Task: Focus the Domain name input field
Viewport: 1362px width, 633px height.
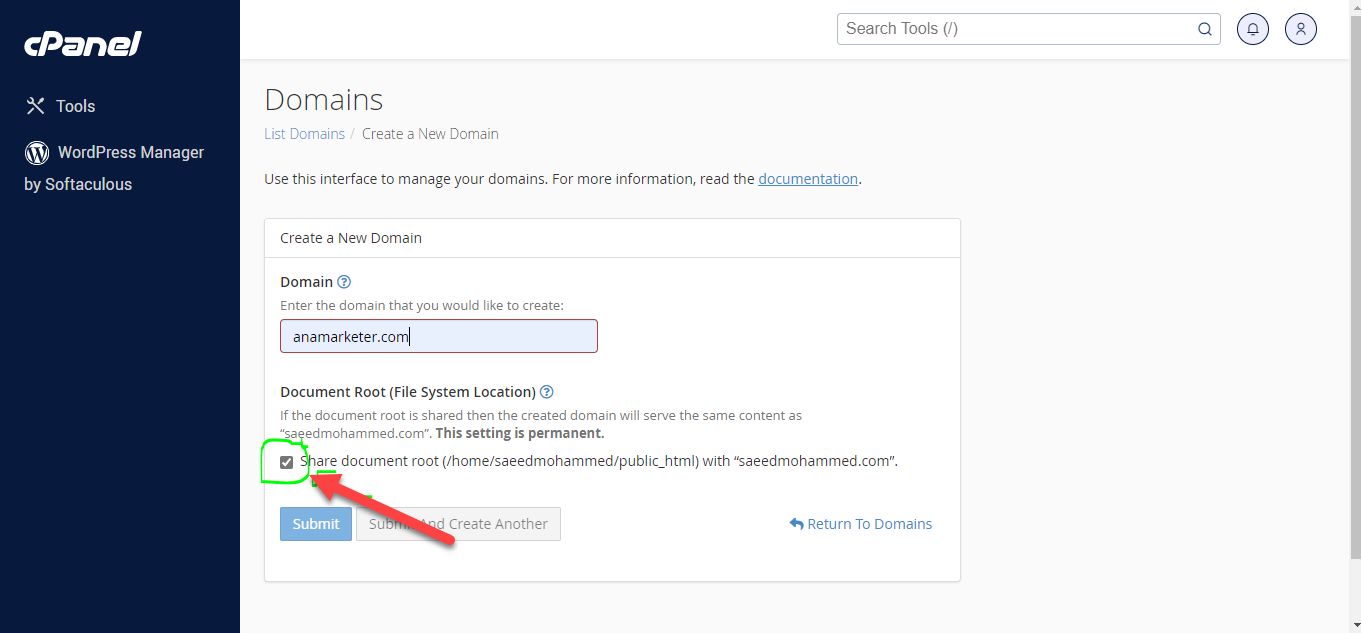Action: click(x=438, y=337)
